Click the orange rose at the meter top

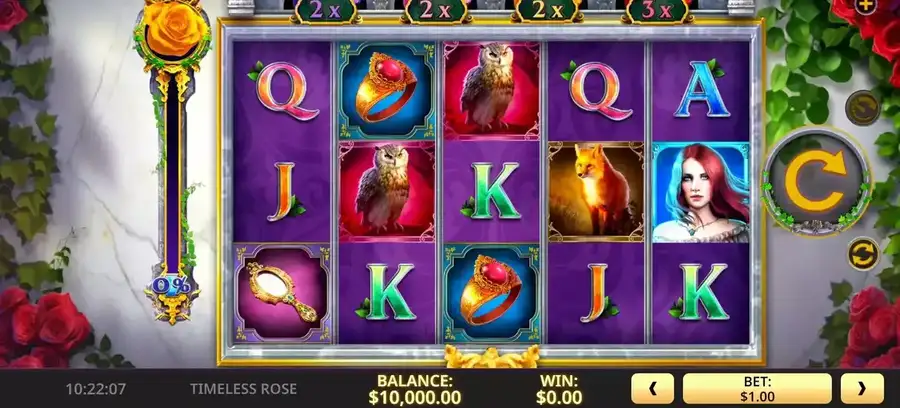173,29
